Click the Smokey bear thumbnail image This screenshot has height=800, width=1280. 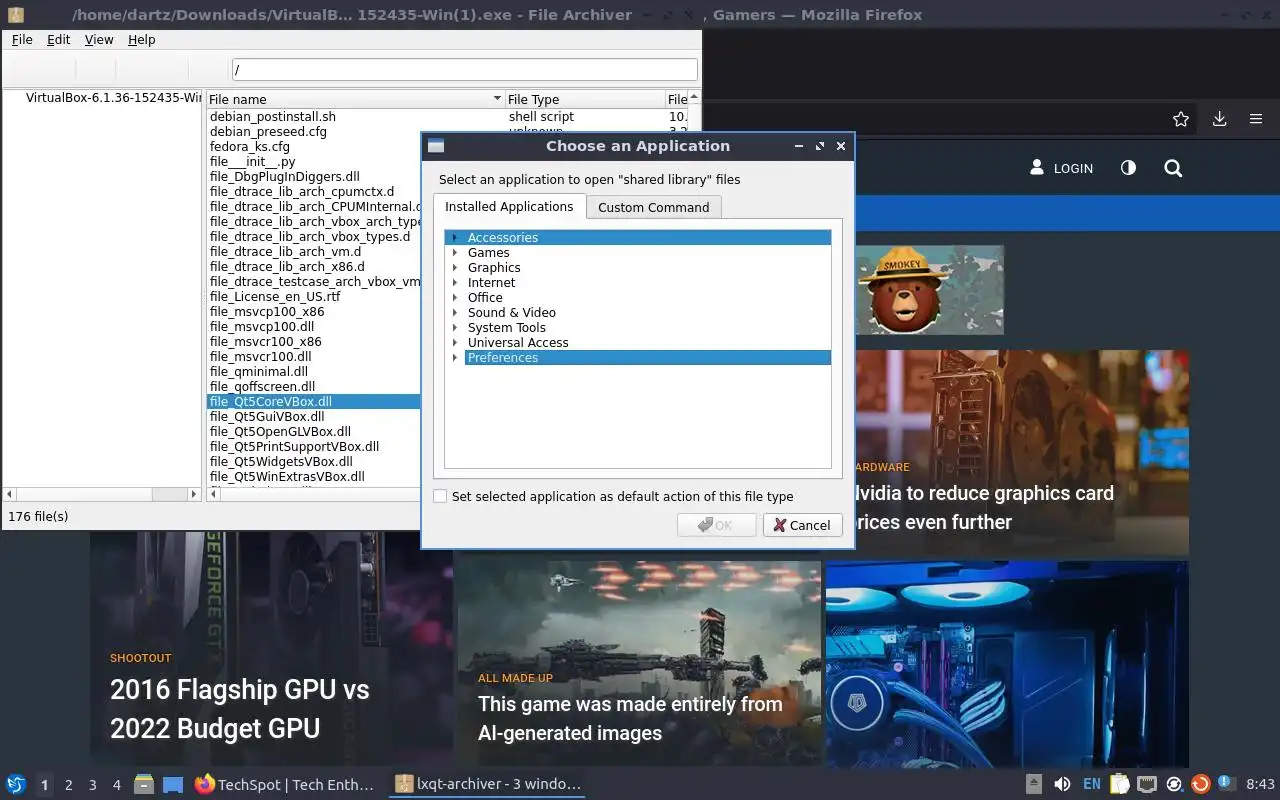click(x=929, y=290)
